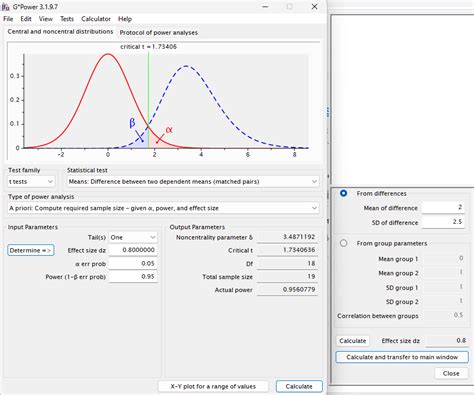Click the Total sample size value 19
Image resolution: width=474 pixels, height=395 pixels.
(x=287, y=277)
